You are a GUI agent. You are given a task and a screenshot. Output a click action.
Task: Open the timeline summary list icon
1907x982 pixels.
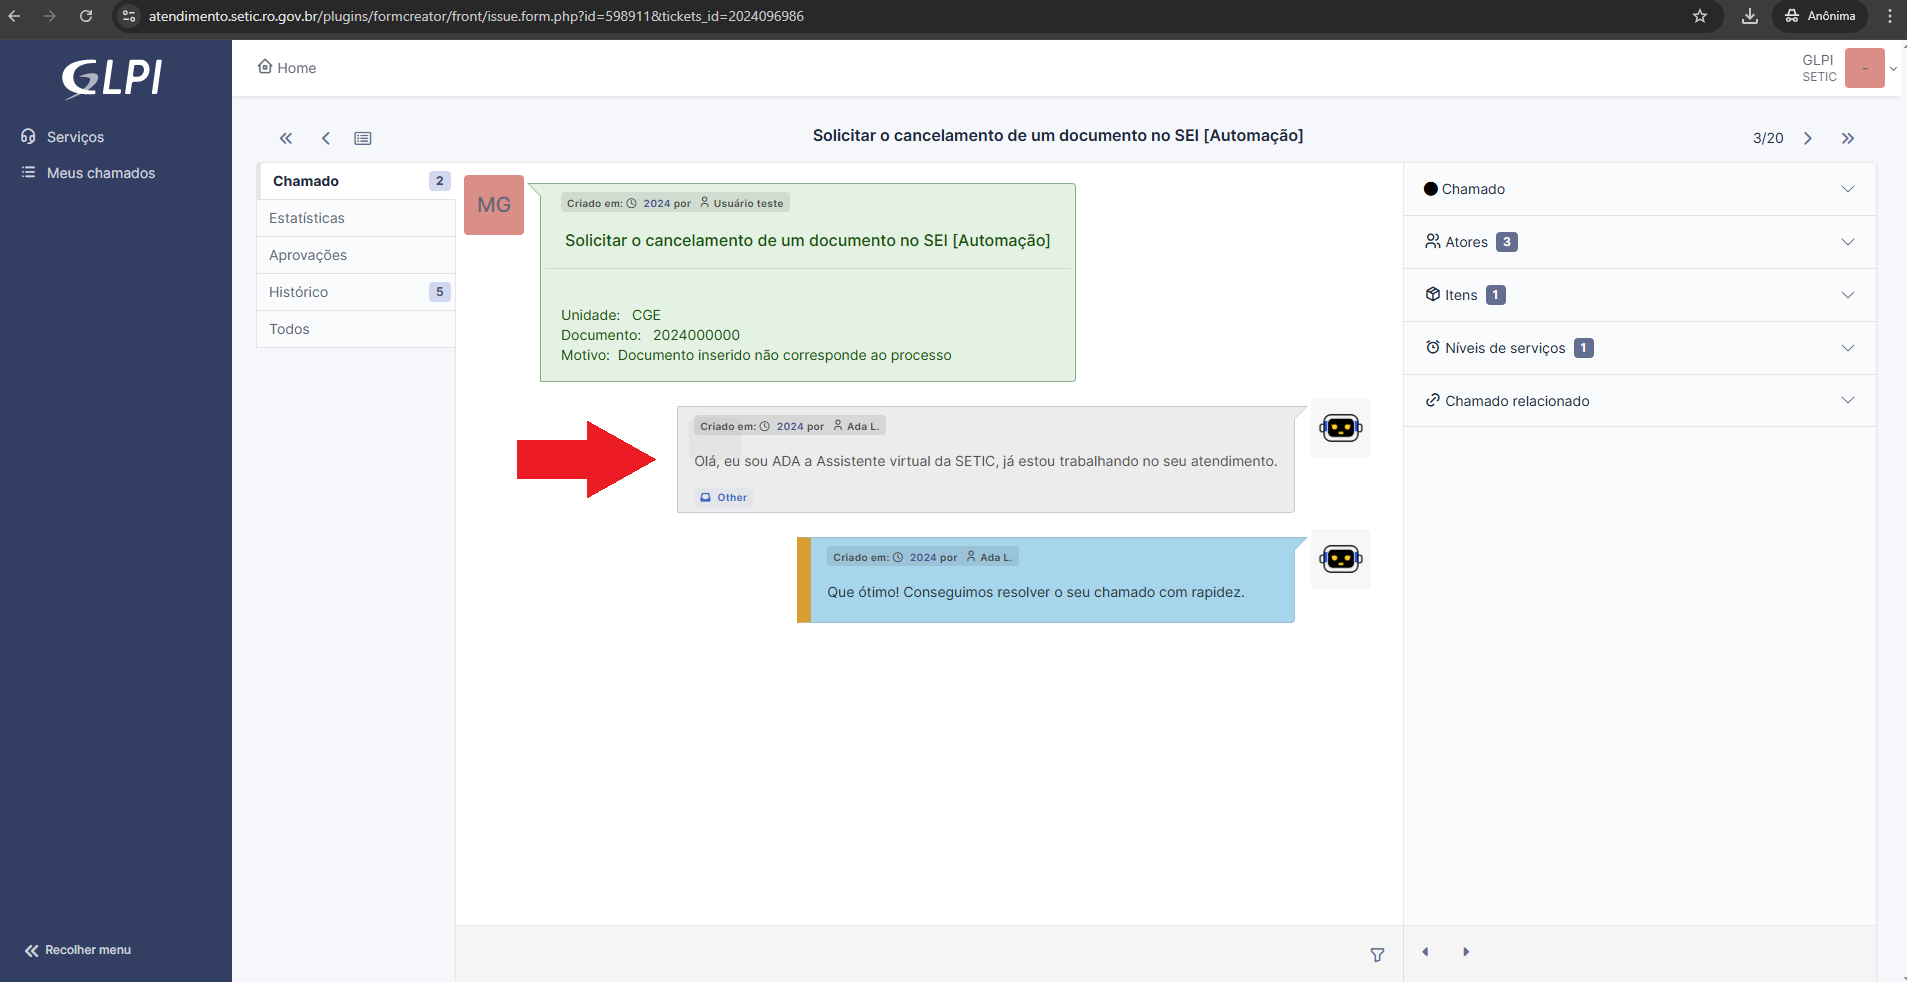tap(362, 138)
